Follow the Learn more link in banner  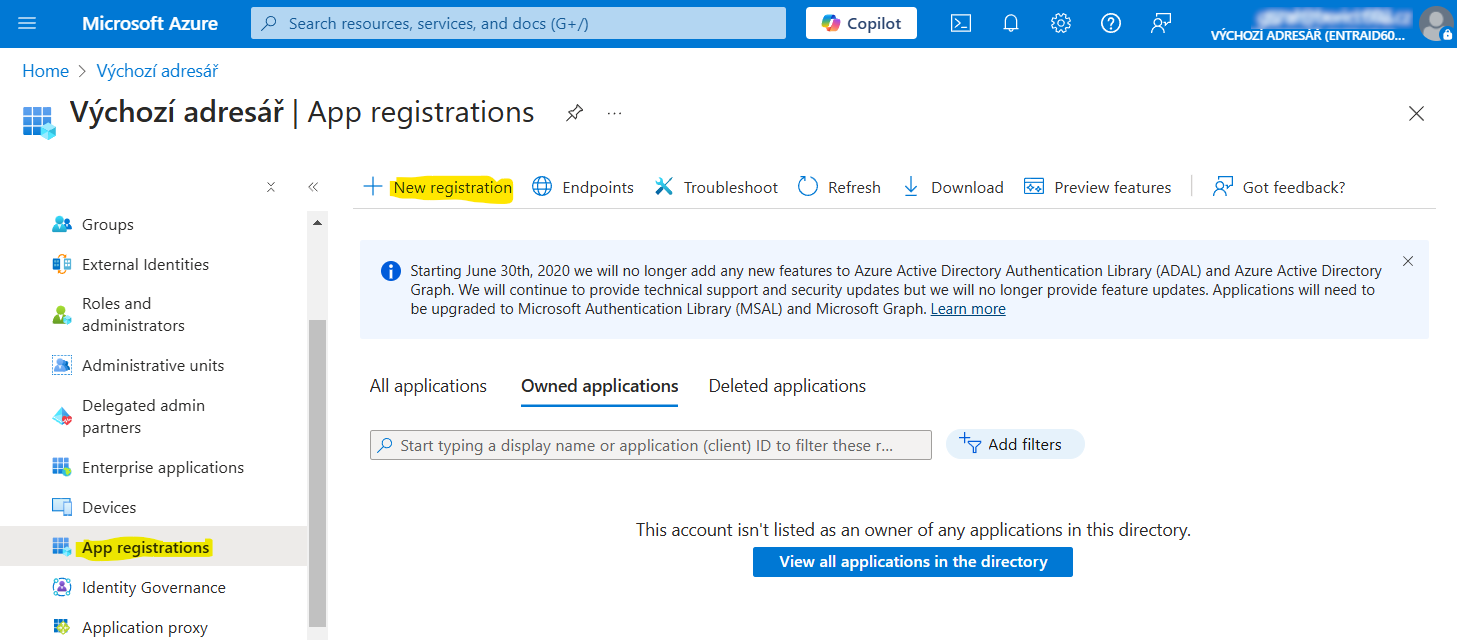967,309
